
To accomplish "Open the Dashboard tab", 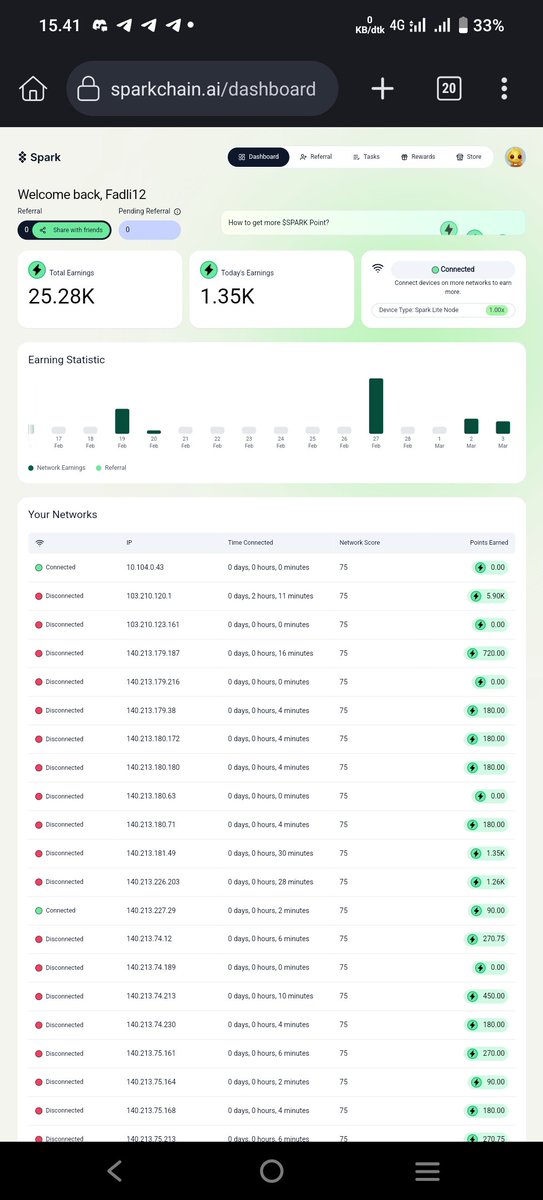I will tap(259, 157).
